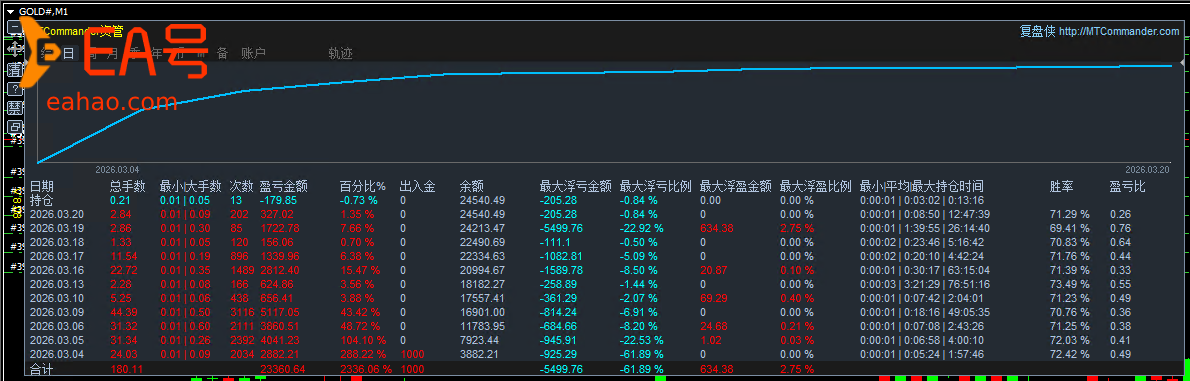
Task: Click the 百分比% column header
Action: [x=363, y=186]
